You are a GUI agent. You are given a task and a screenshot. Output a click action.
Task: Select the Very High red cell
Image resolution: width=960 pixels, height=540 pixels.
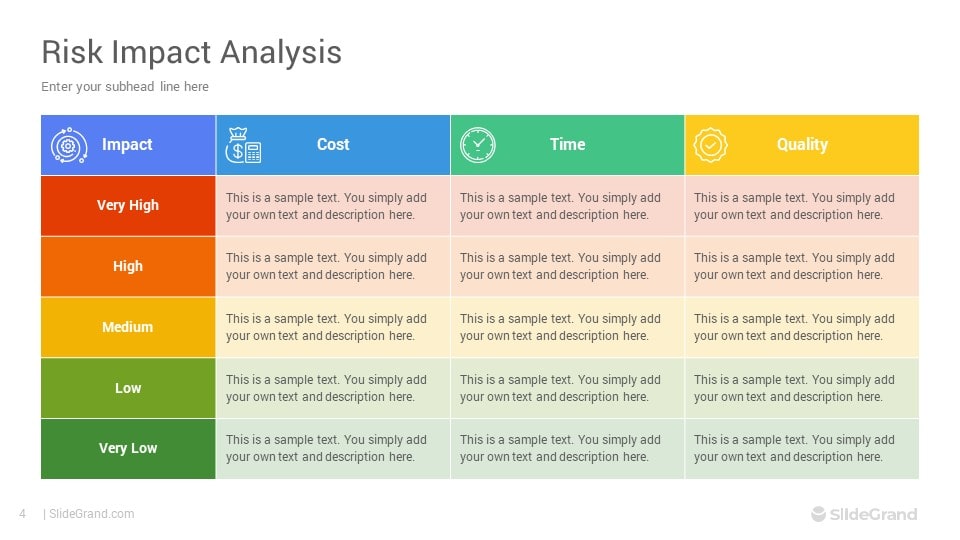128,206
